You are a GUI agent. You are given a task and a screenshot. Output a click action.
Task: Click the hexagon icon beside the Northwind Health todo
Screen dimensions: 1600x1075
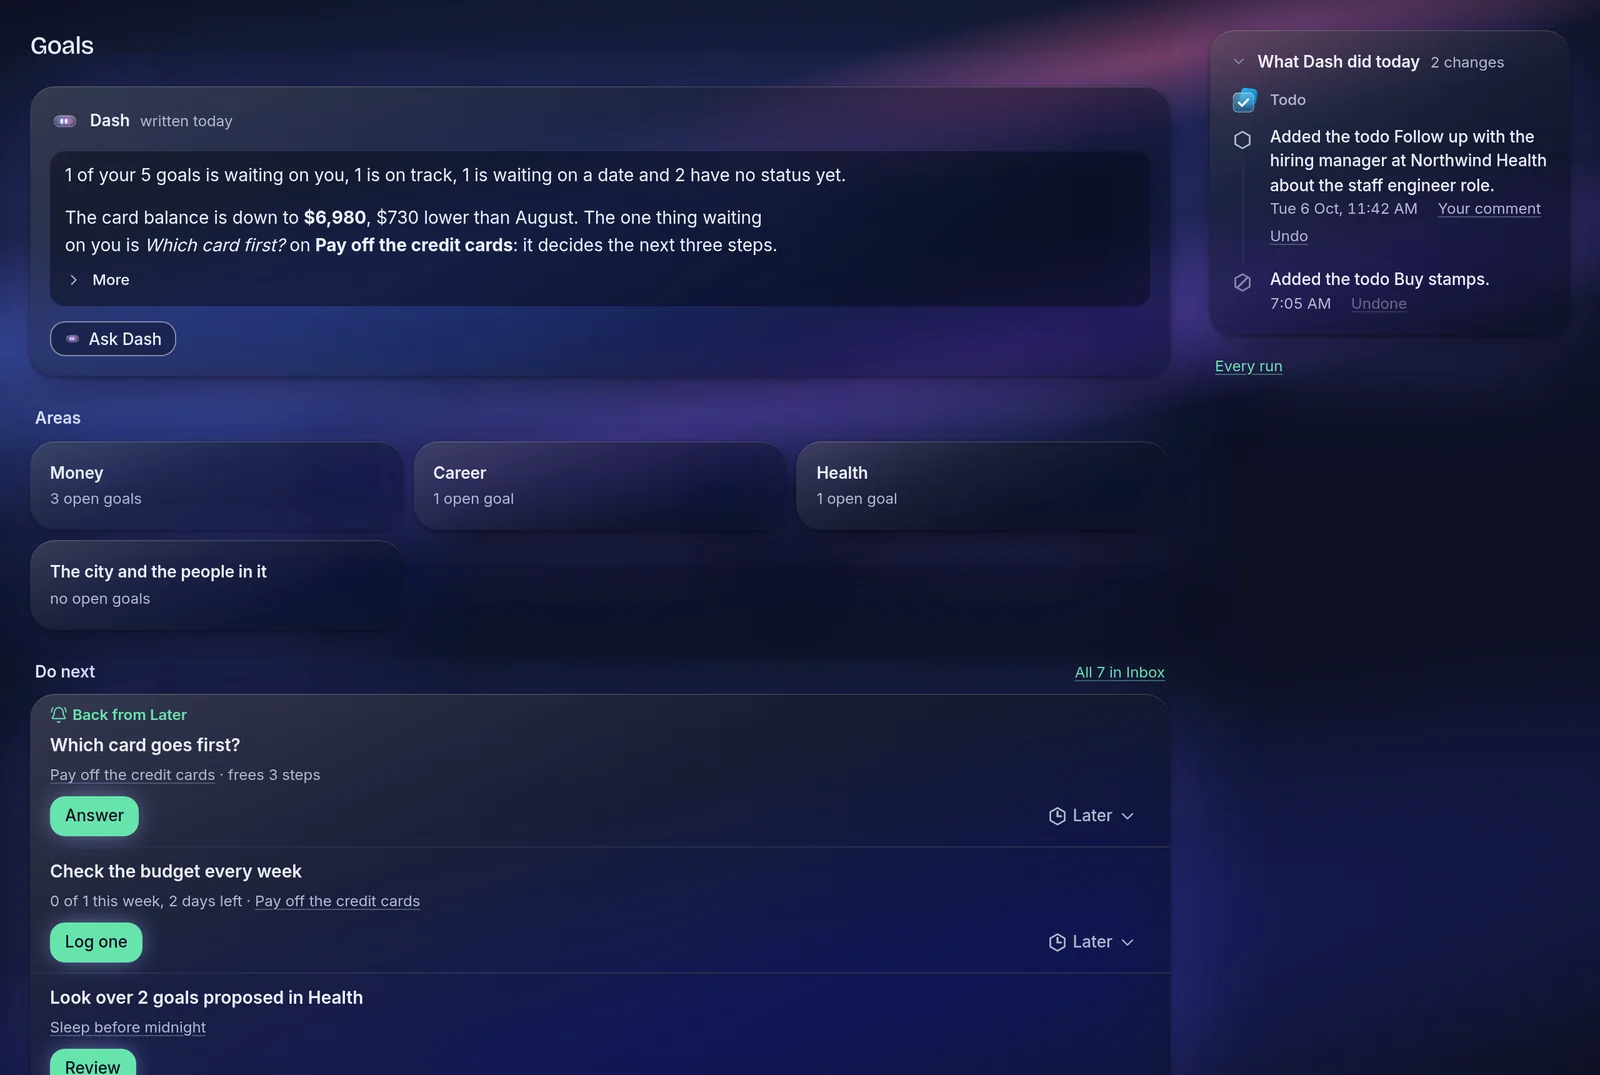pos(1242,140)
